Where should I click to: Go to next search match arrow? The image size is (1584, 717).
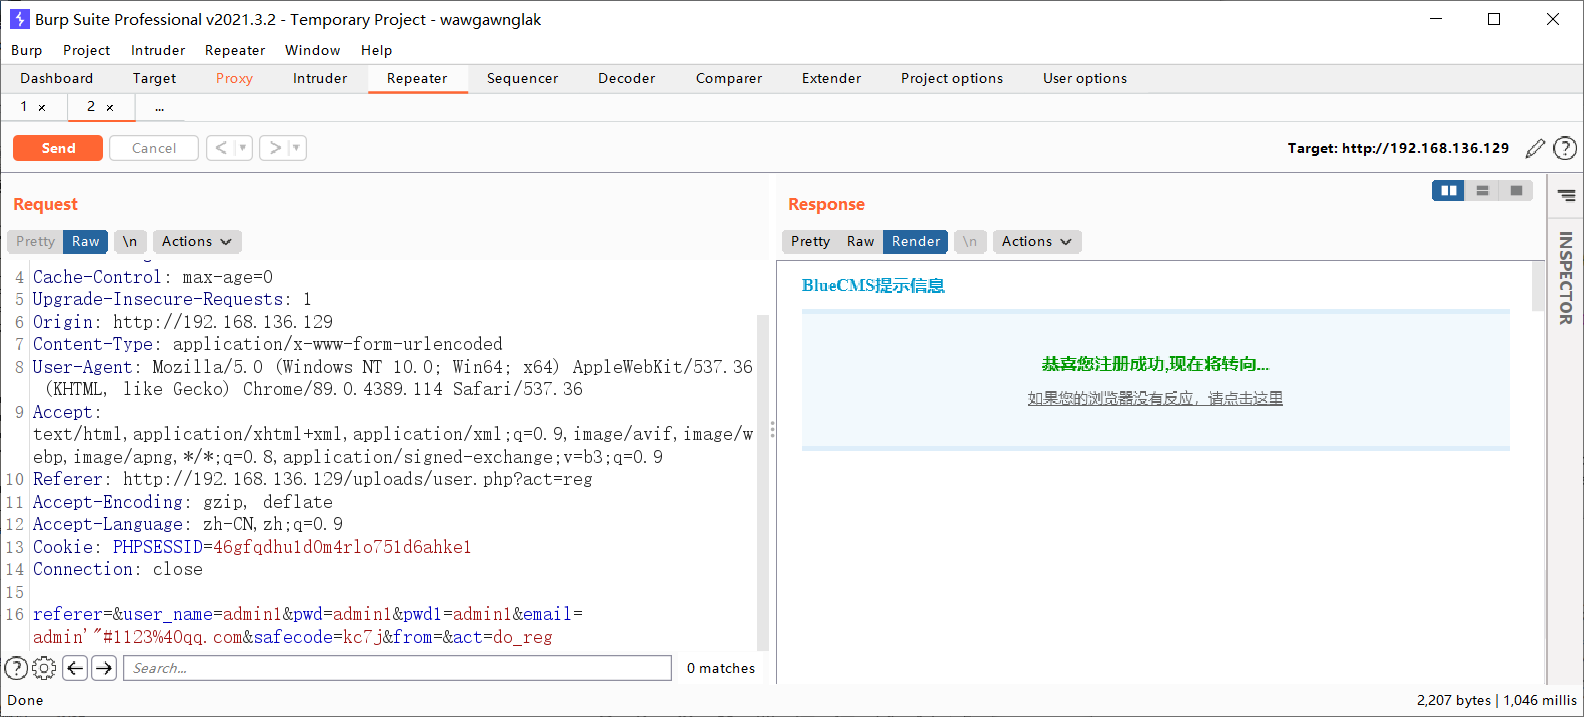coord(104,668)
